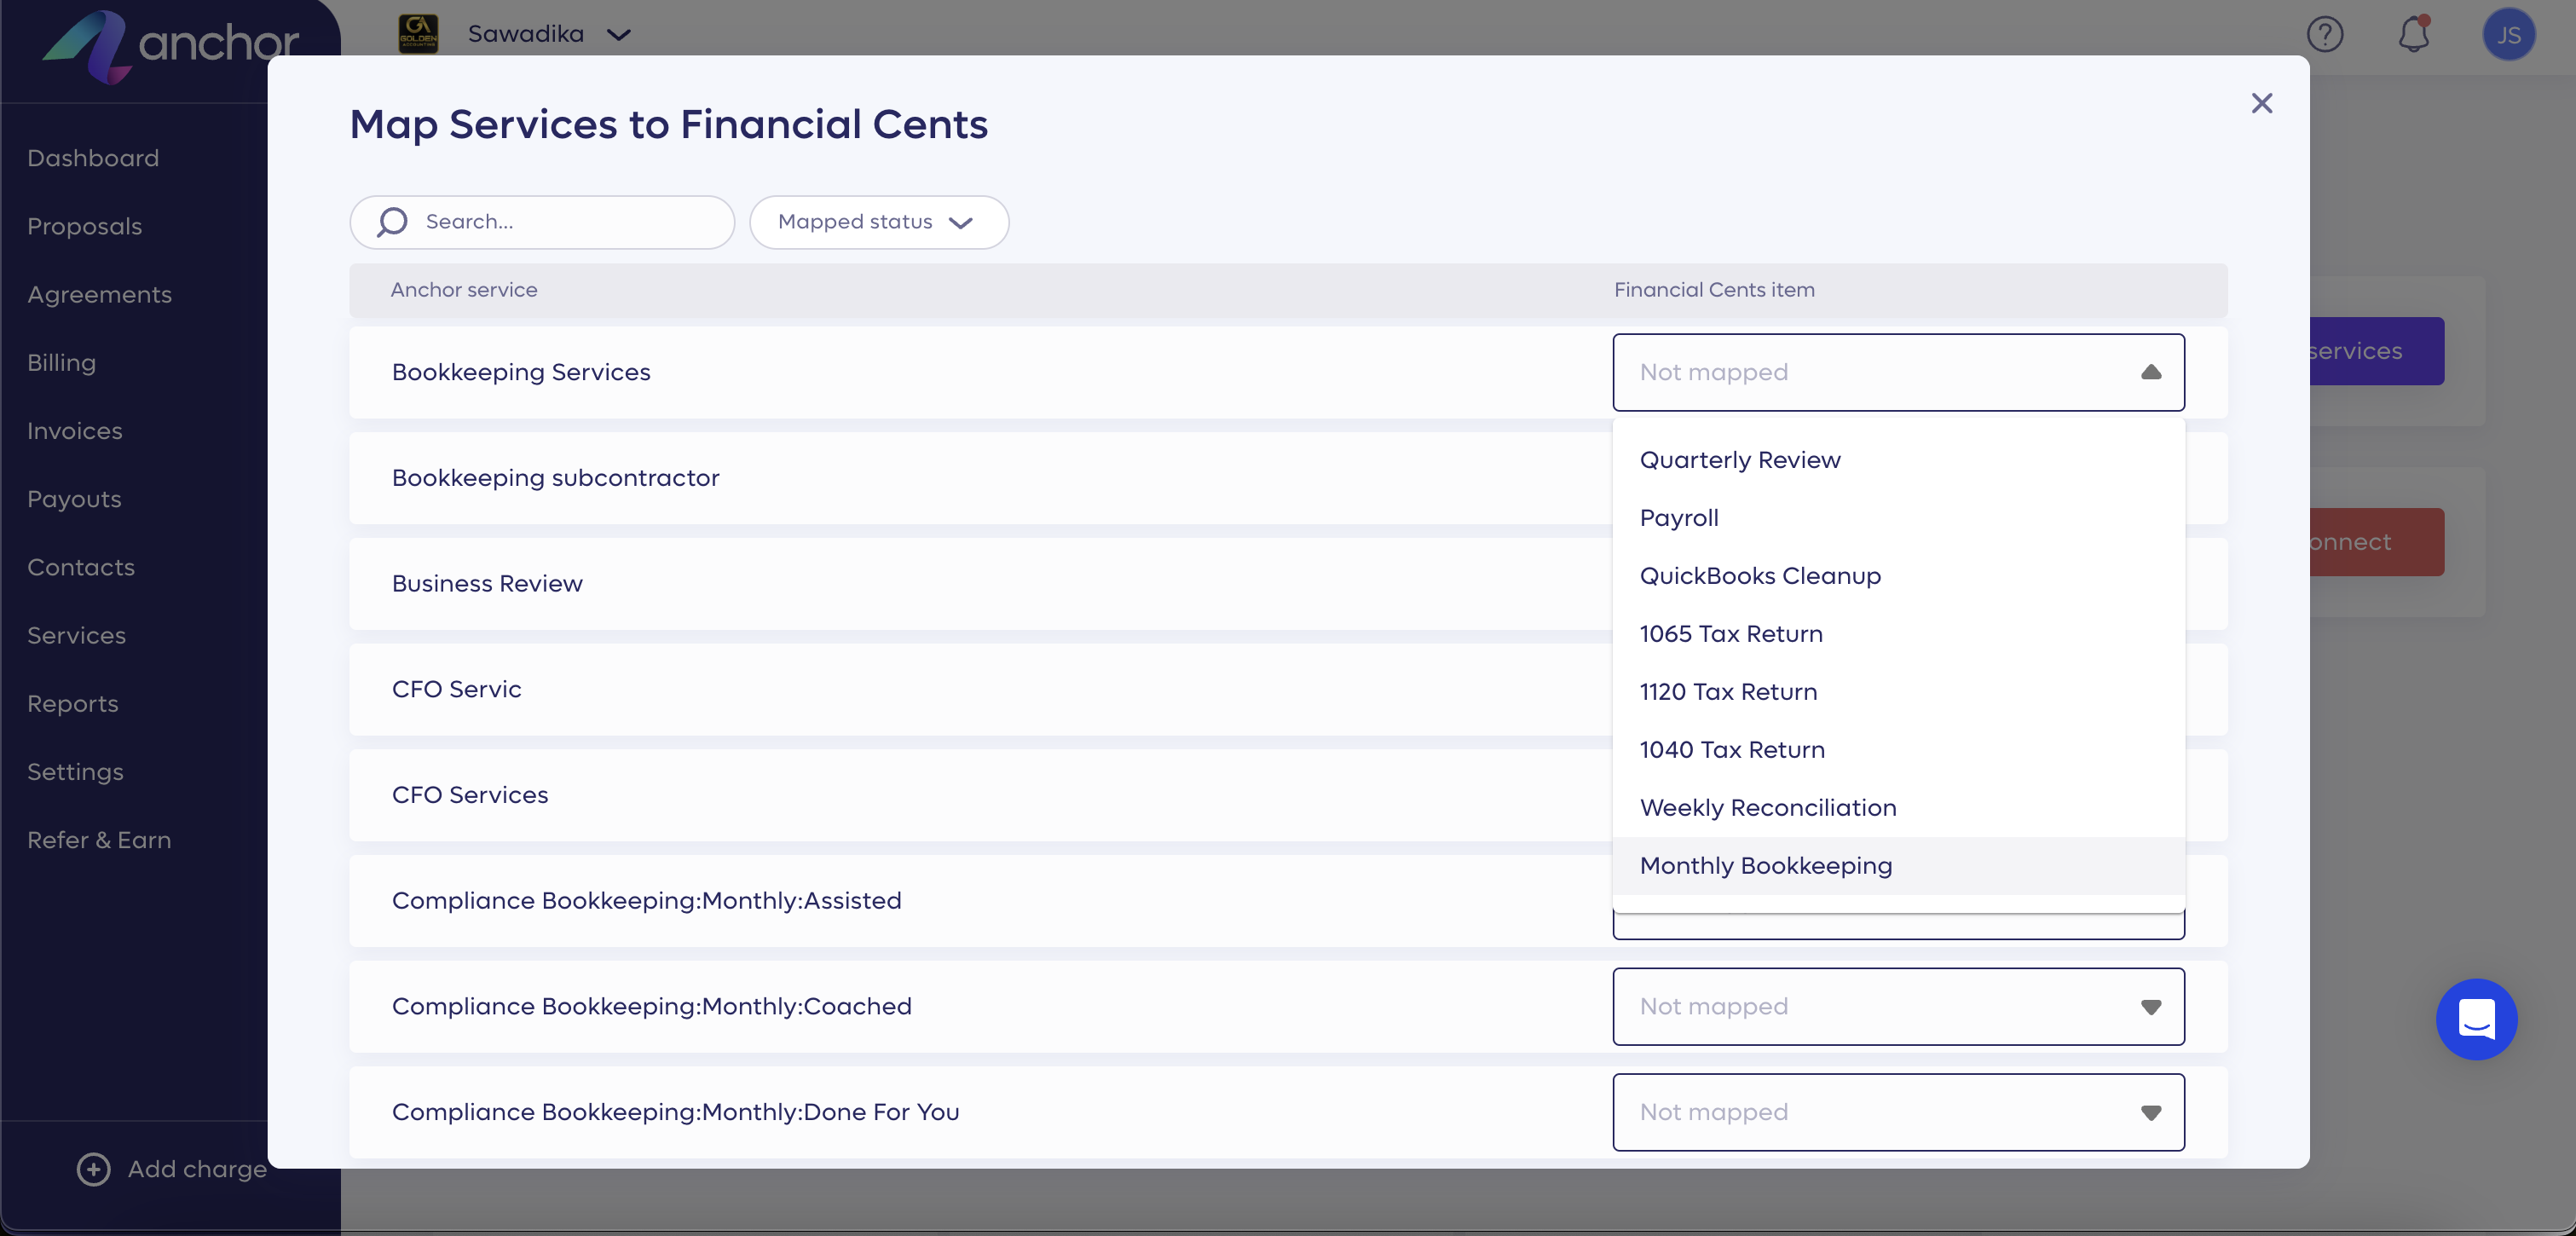Click the plus icon beside Add charge
The width and height of the screenshot is (2576, 1236).
pos(93,1169)
